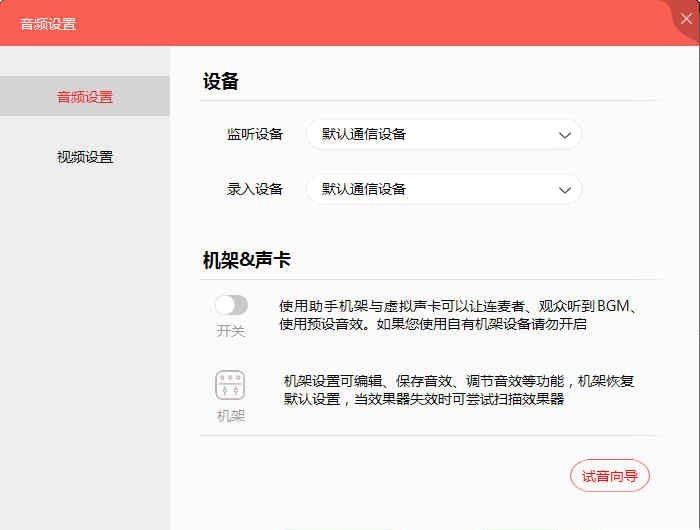
Task: Expand the 监听设备 dropdown list
Action: (x=444, y=134)
